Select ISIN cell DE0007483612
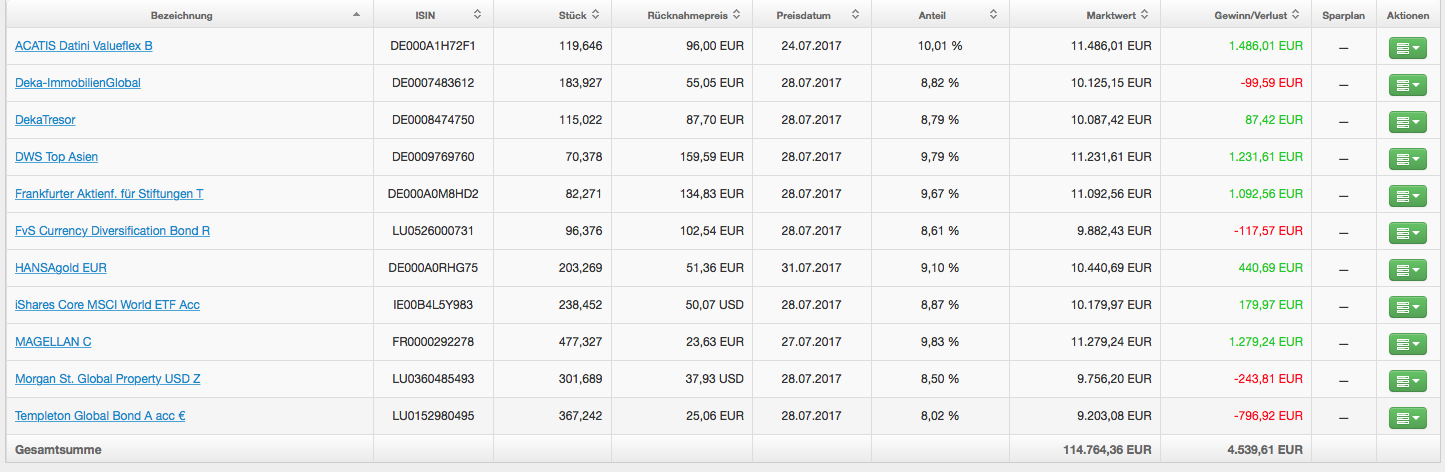The width and height of the screenshot is (1445, 472). (433, 83)
